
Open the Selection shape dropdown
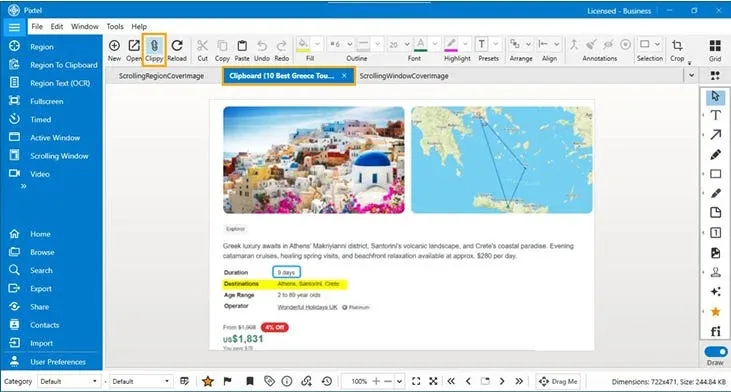[x=657, y=44]
